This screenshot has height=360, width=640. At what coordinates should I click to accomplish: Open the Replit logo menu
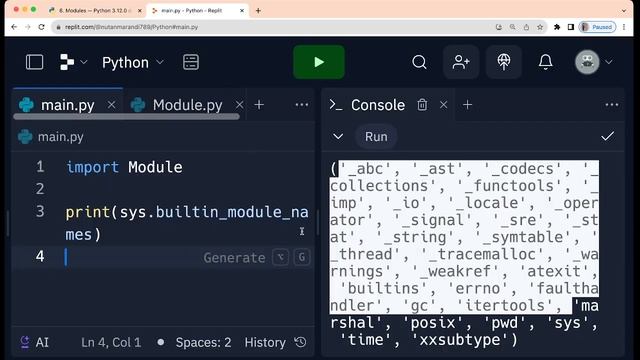(67, 62)
